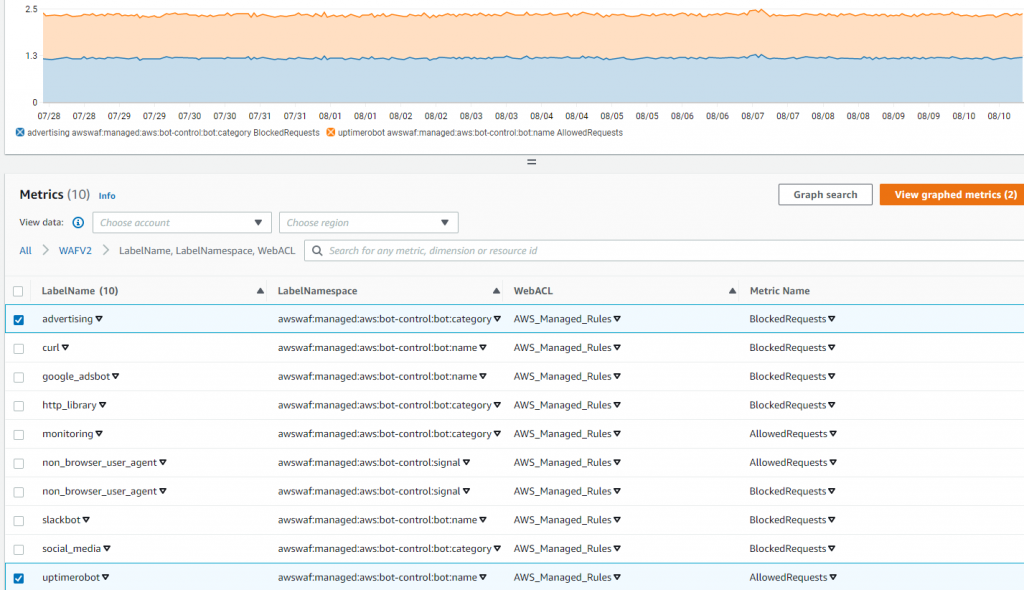This screenshot has width=1024, height=590.
Task: Toggle the pane resize handle icon
Action: pyautogui.click(x=532, y=162)
